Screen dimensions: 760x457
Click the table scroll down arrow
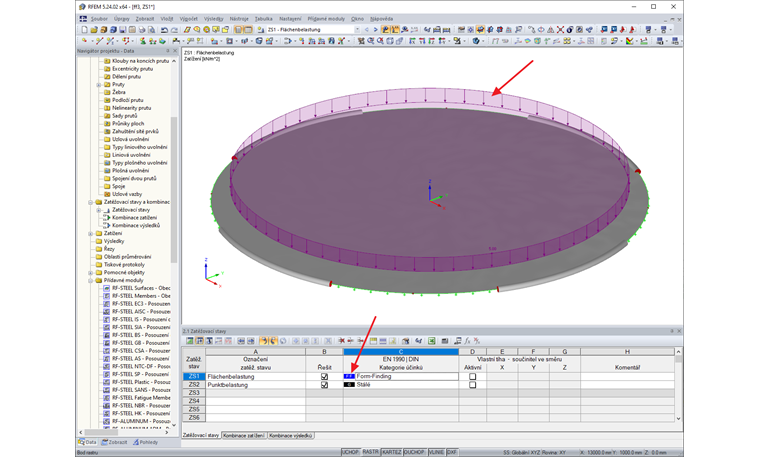click(x=678, y=419)
